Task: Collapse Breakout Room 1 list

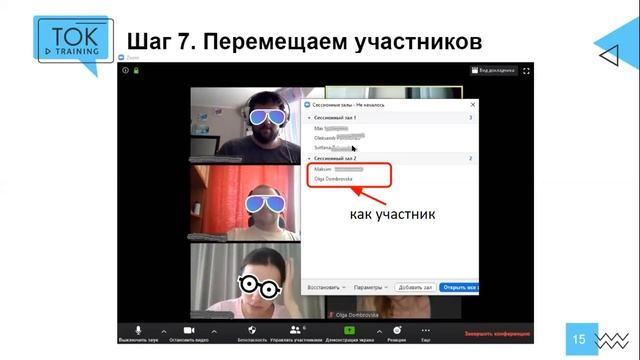Action: [x=309, y=118]
